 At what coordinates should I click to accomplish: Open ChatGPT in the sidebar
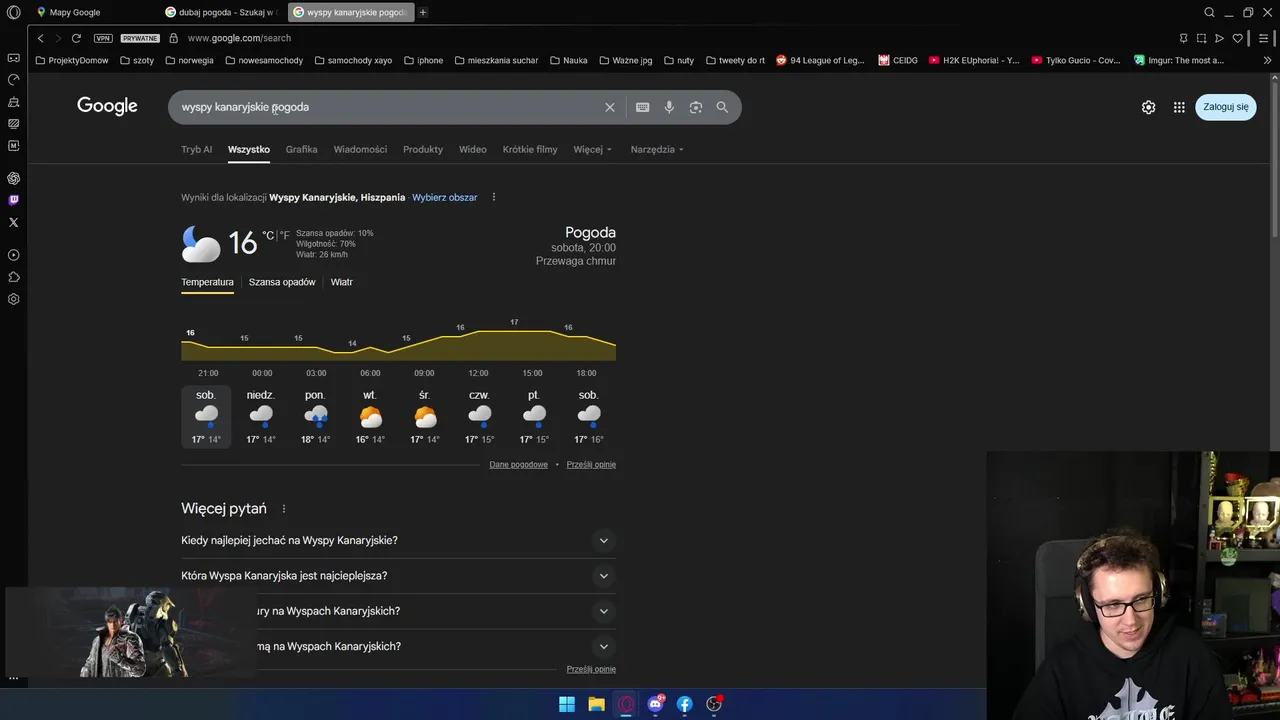point(13,178)
